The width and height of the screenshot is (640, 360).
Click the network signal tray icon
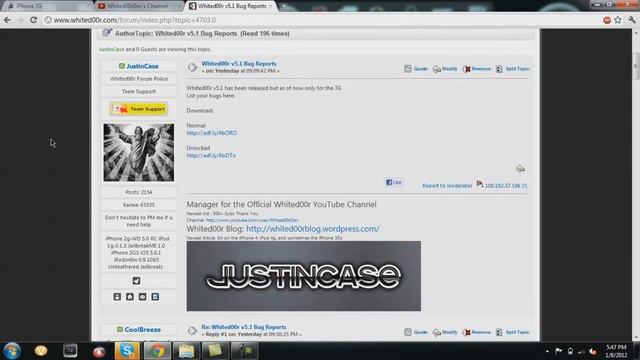[x=581, y=351]
